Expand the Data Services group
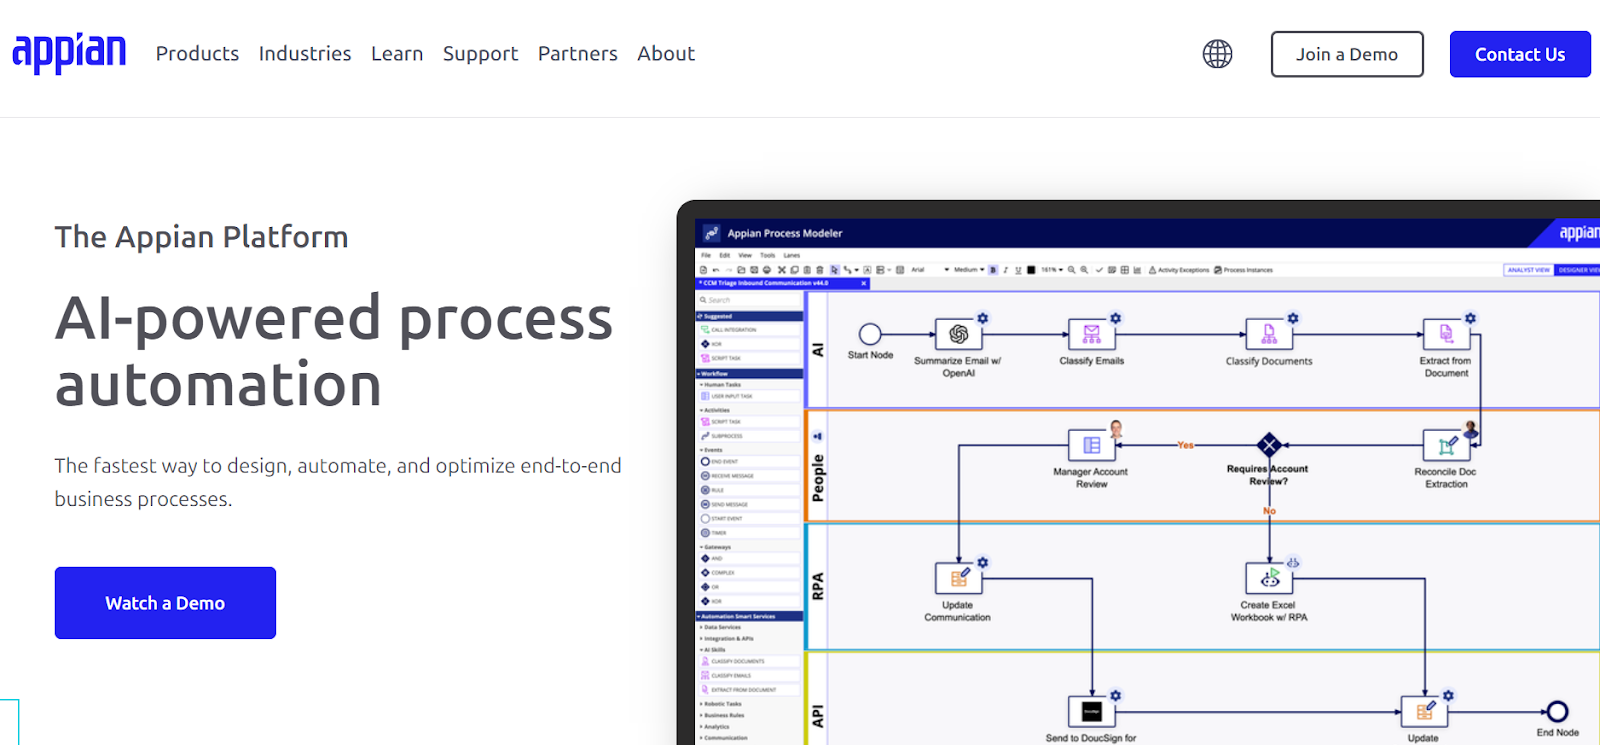 click(x=722, y=627)
